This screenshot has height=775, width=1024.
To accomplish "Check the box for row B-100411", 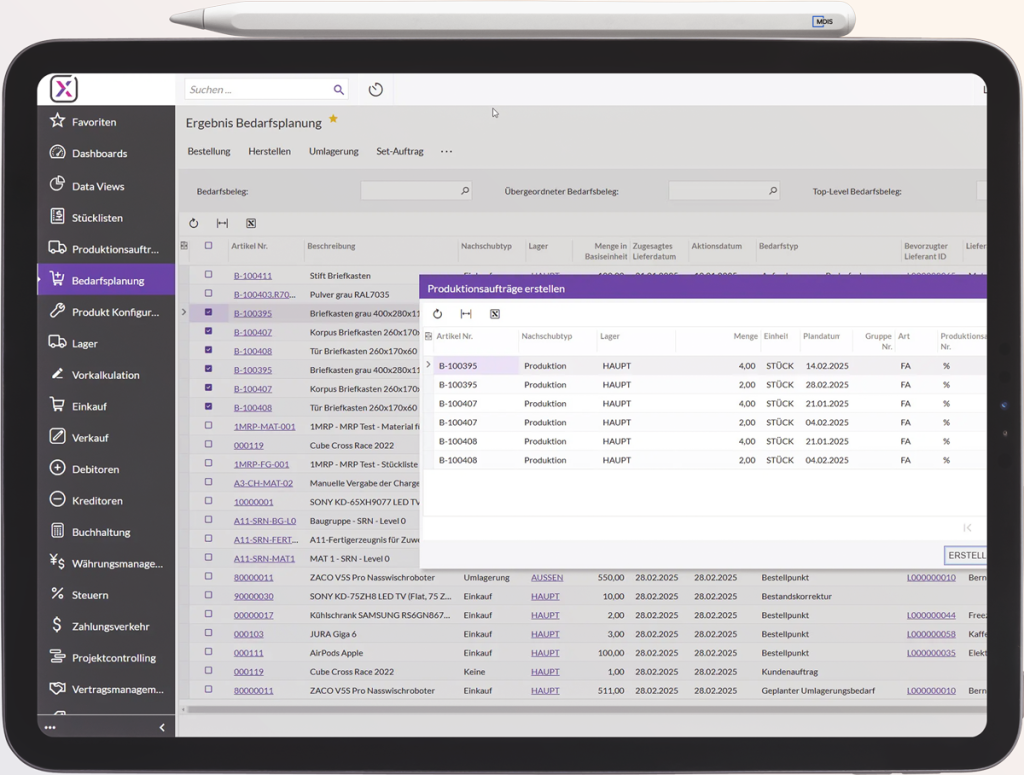I will [x=208, y=275].
